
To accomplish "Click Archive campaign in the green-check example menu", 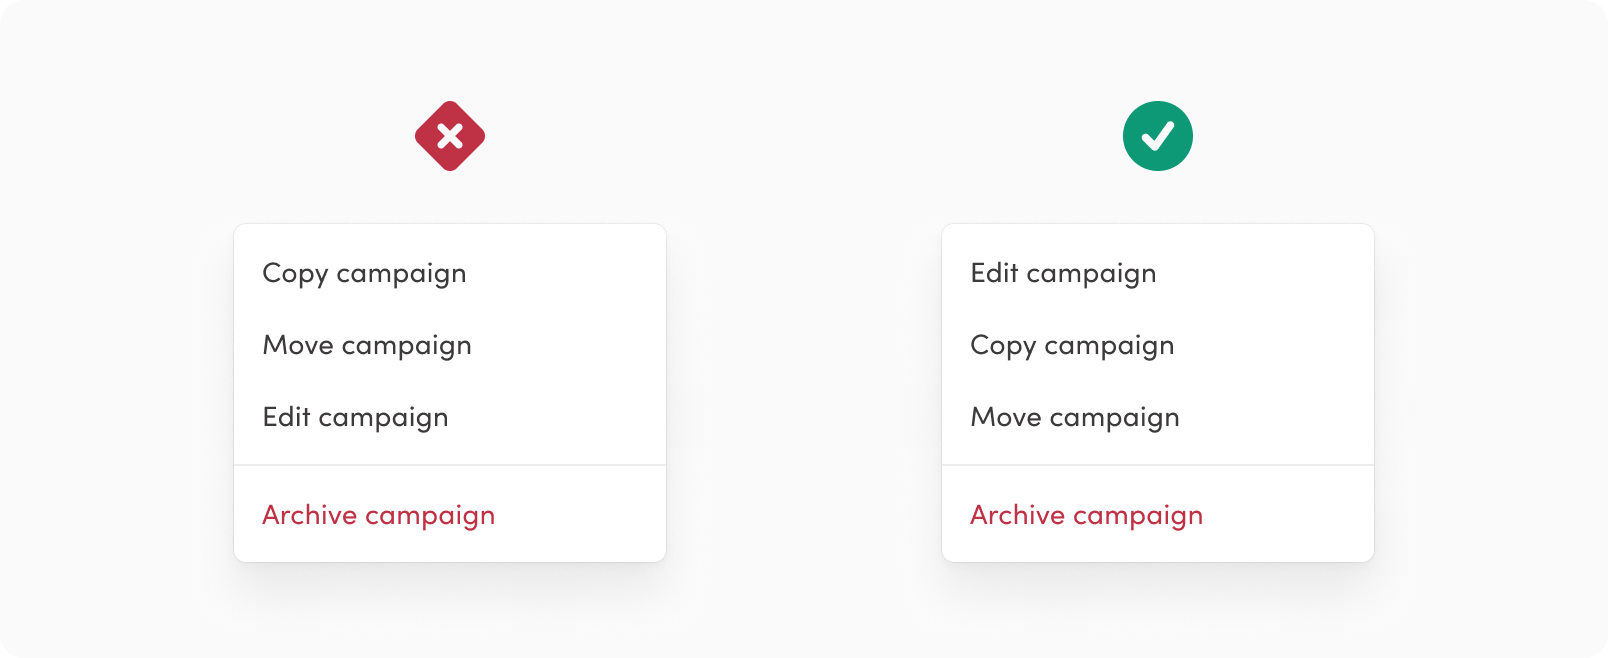I will (1086, 516).
